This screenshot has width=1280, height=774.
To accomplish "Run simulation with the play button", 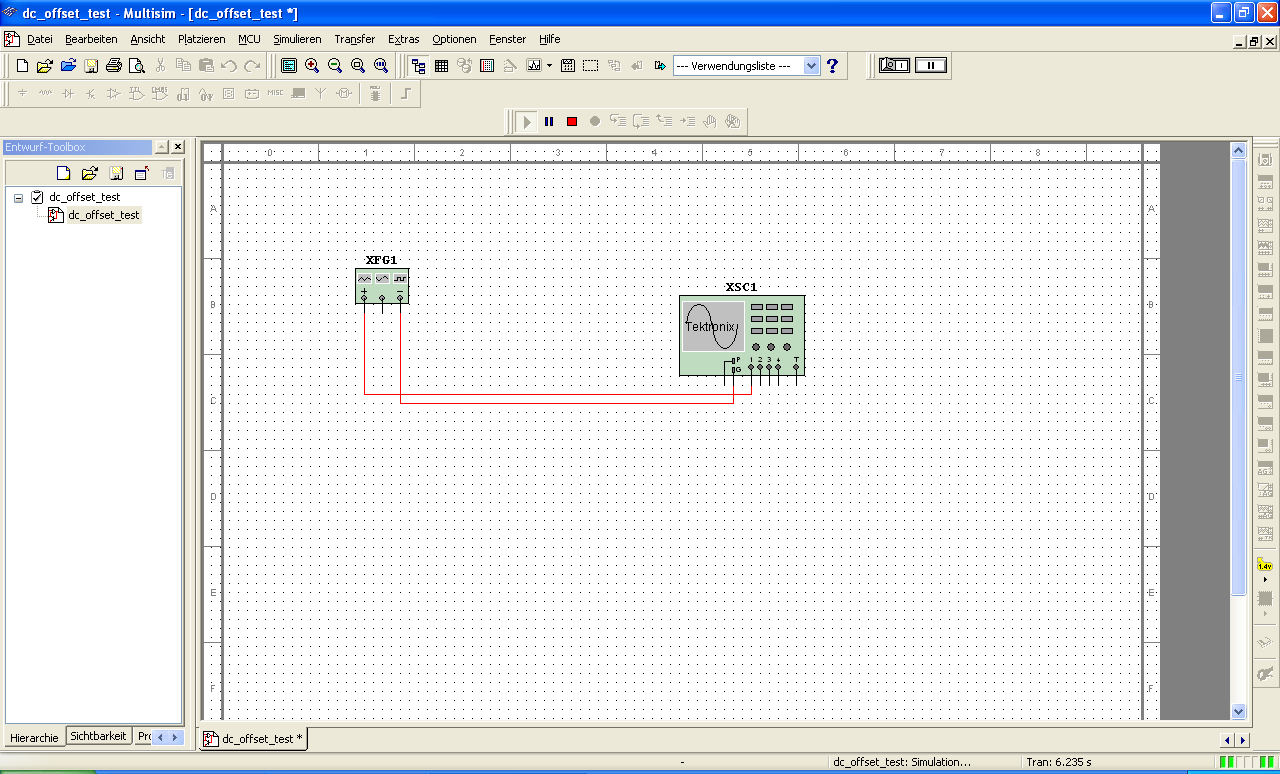I will (526, 121).
